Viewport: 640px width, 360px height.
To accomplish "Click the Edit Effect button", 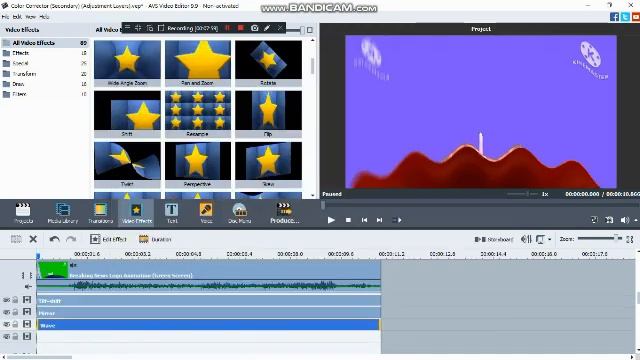I will (108, 239).
